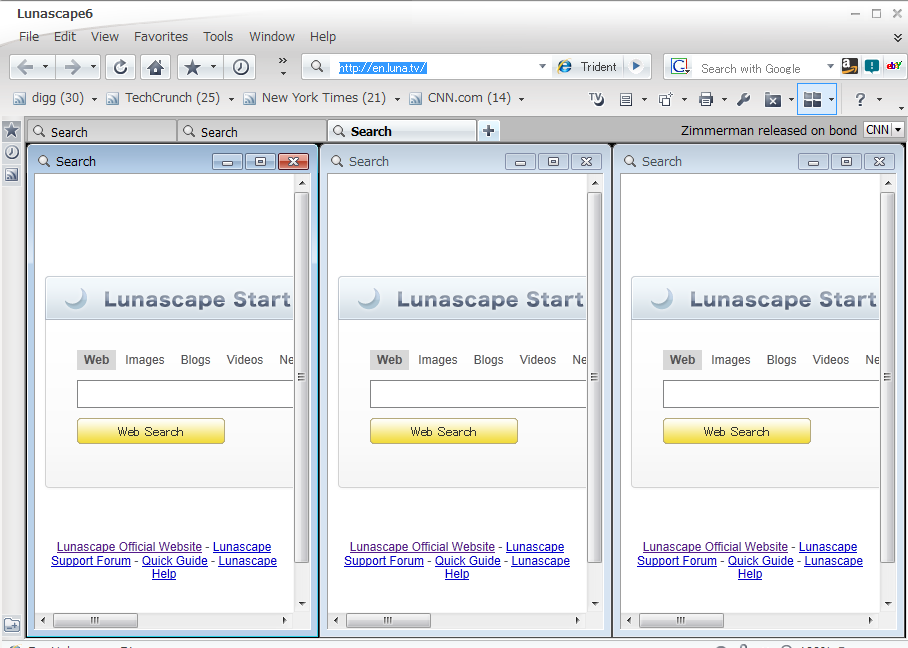
Task: Go forward to the next page
Action: click(x=72, y=68)
